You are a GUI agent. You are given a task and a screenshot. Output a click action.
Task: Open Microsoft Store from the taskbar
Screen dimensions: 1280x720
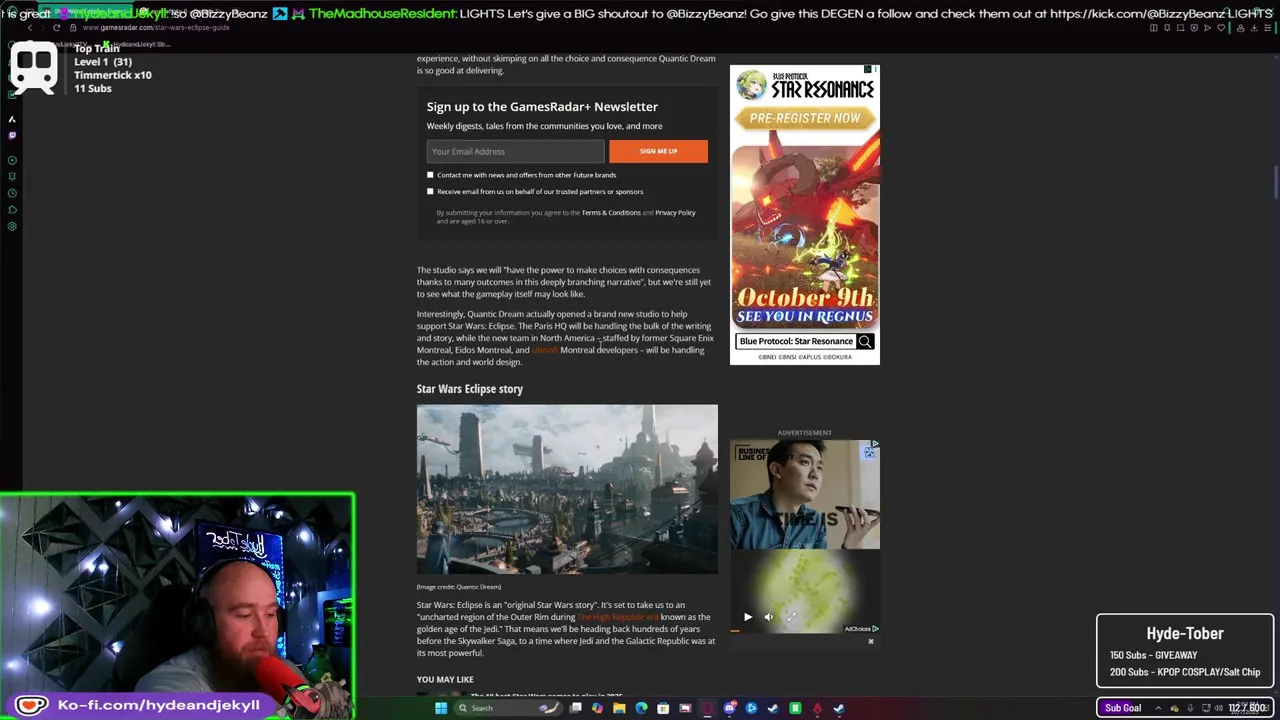[663, 708]
